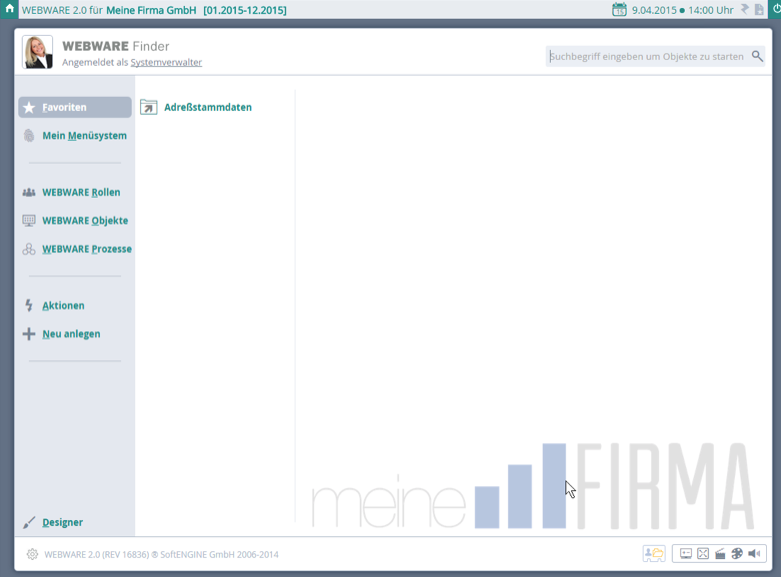Open WEBWARE Rollen section
The image size is (781, 580).
81,192
